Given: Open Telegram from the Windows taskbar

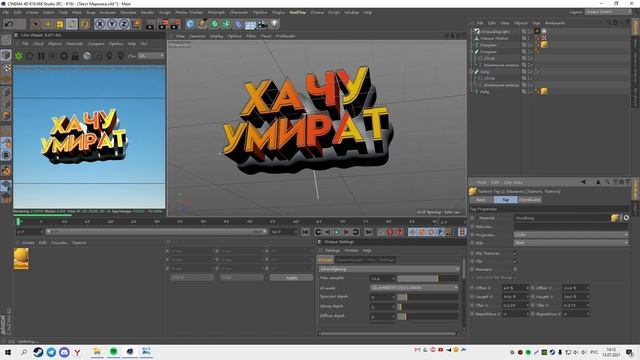Looking at the screenshot, I should point(51,352).
